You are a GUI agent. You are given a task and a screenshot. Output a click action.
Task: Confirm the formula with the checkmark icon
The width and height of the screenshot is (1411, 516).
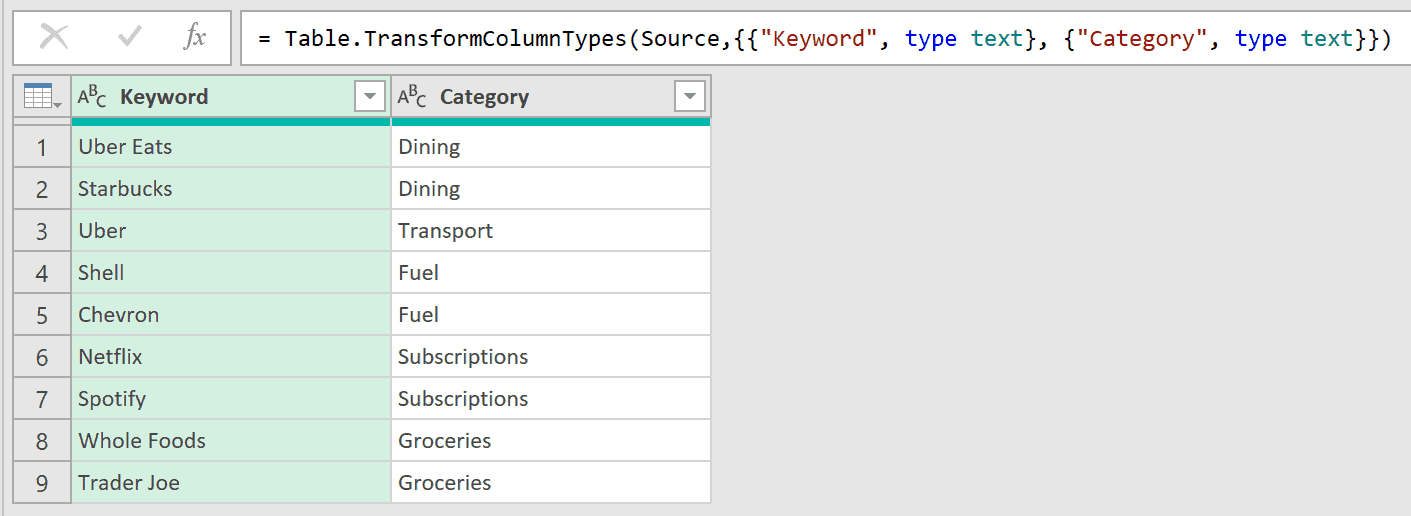pyautogui.click(x=130, y=38)
